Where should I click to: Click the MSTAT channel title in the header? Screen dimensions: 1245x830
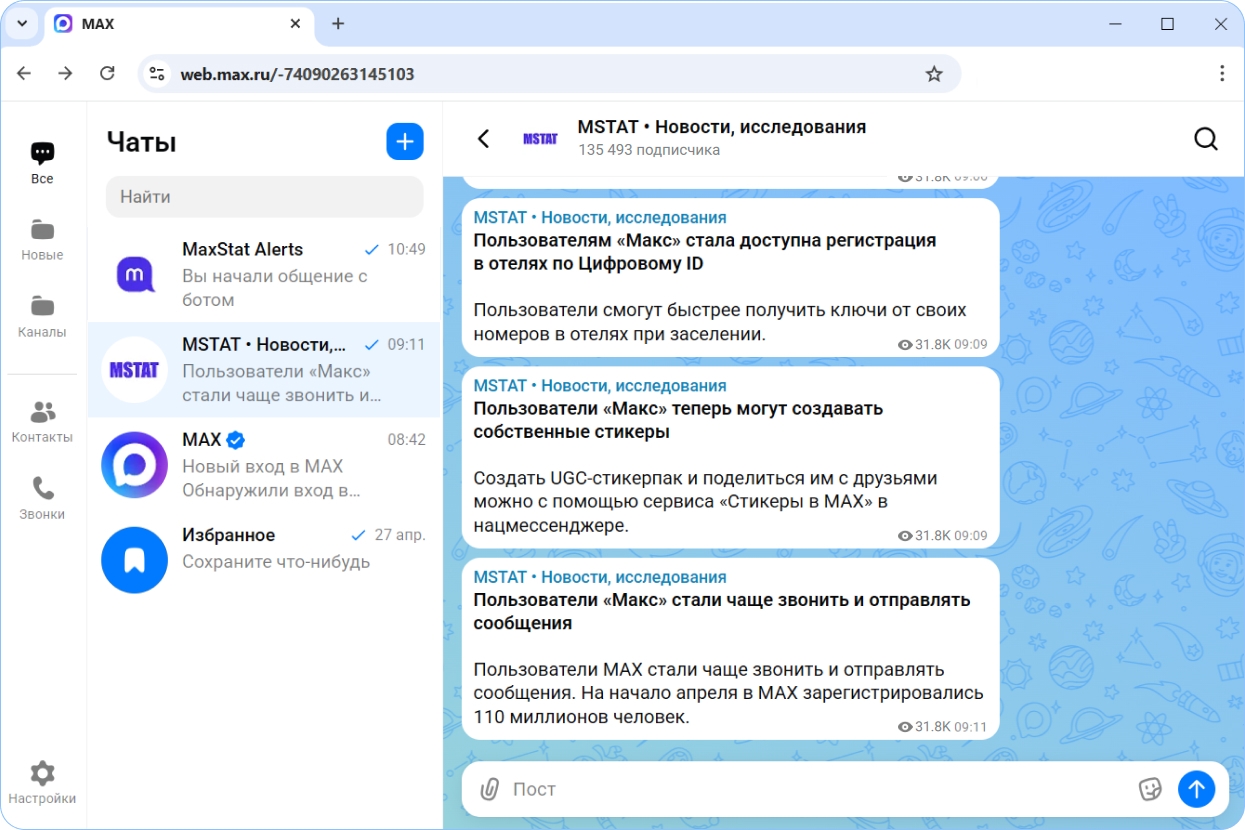[722, 127]
